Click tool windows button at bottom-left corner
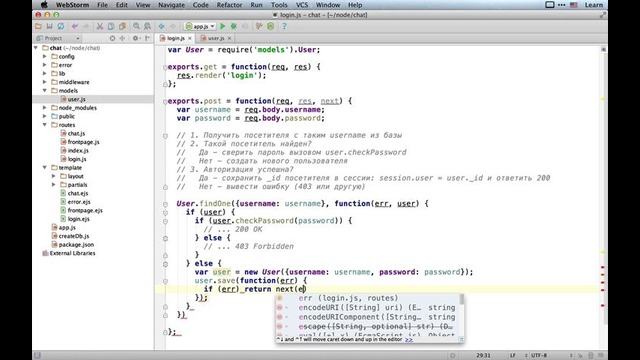 [37, 356]
